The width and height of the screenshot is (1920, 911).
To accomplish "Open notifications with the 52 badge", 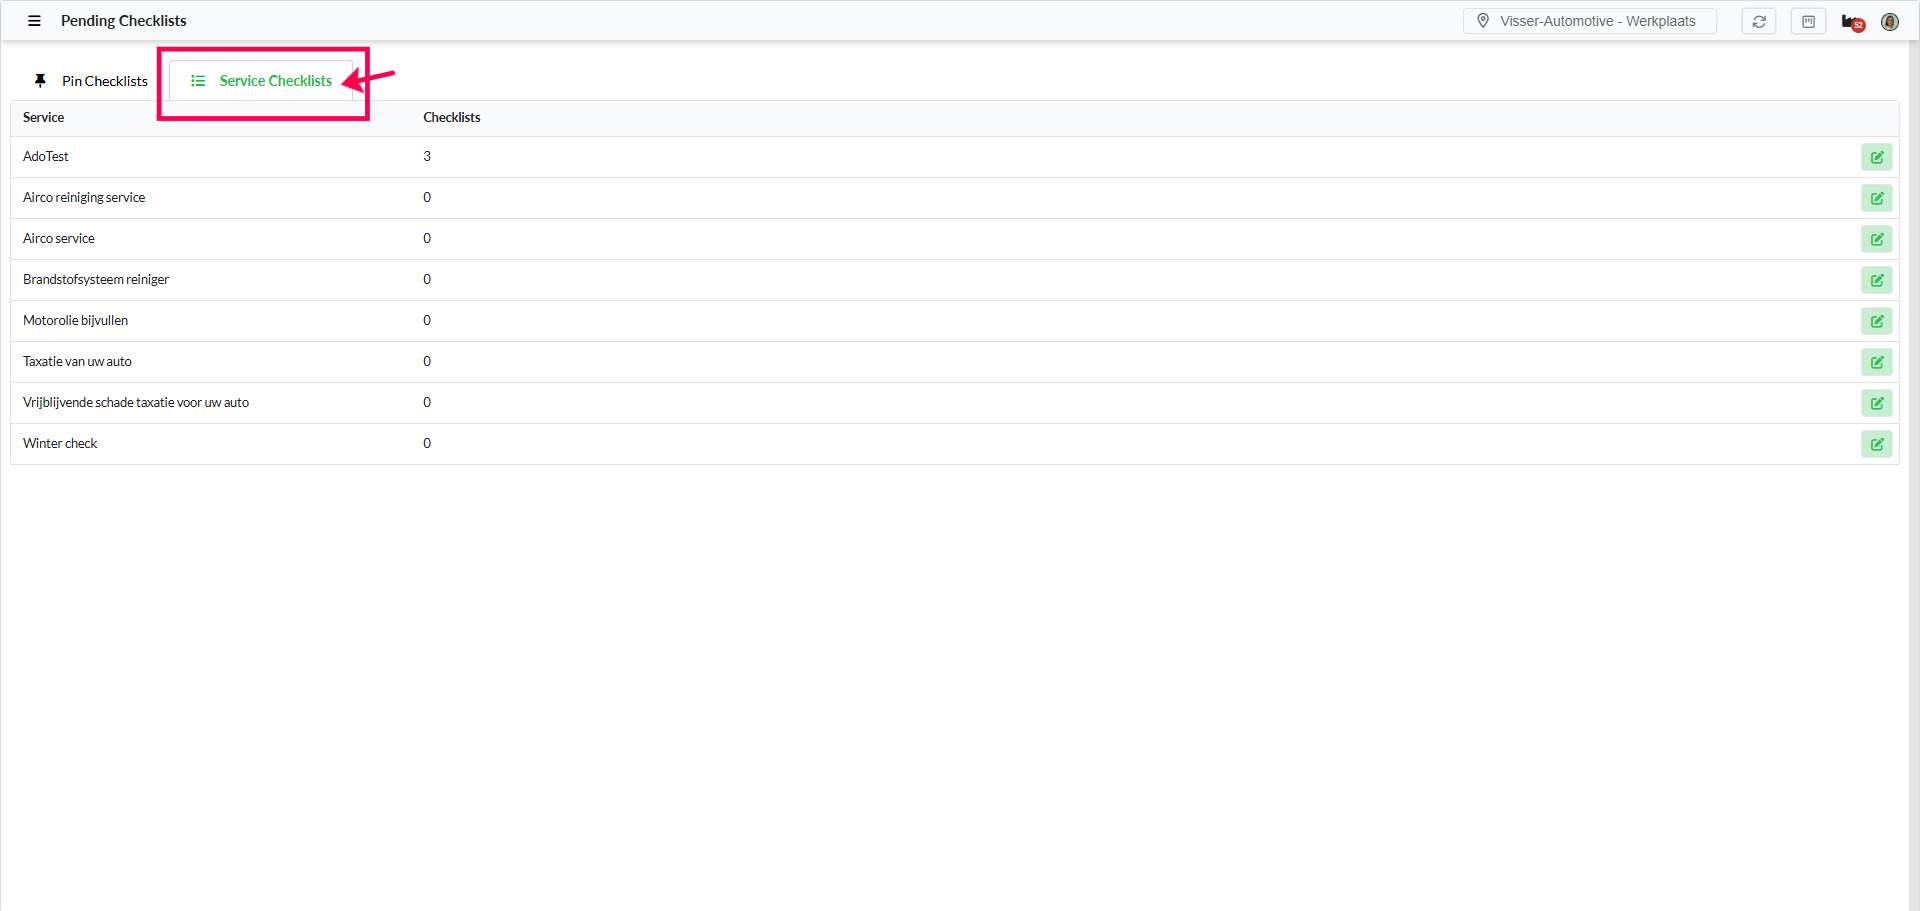I will pos(1852,22).
